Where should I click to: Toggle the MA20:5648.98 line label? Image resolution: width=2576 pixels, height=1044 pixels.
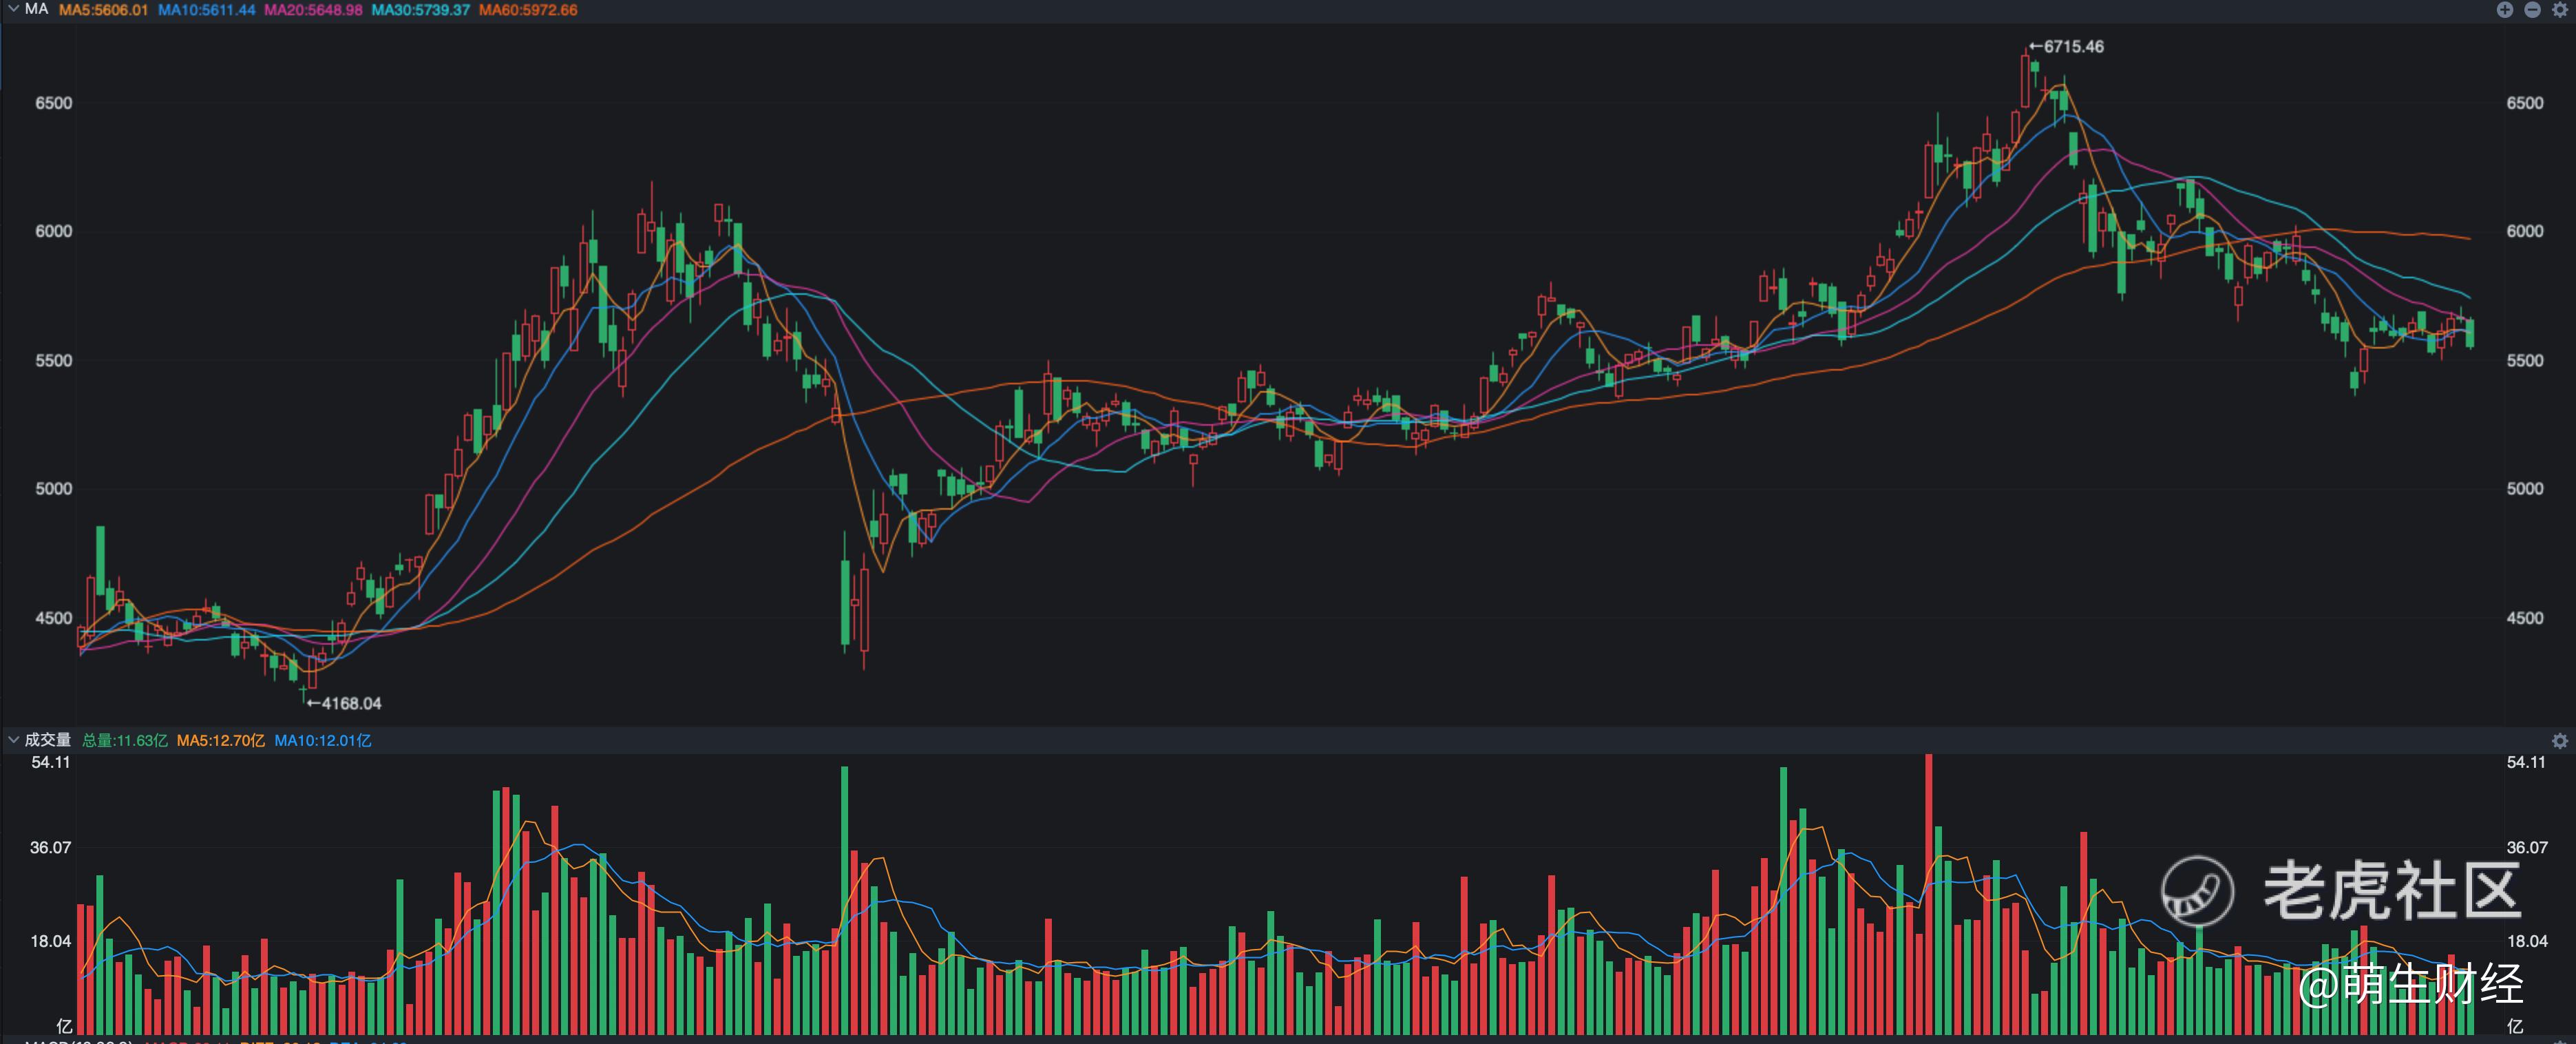coord(313,10)
